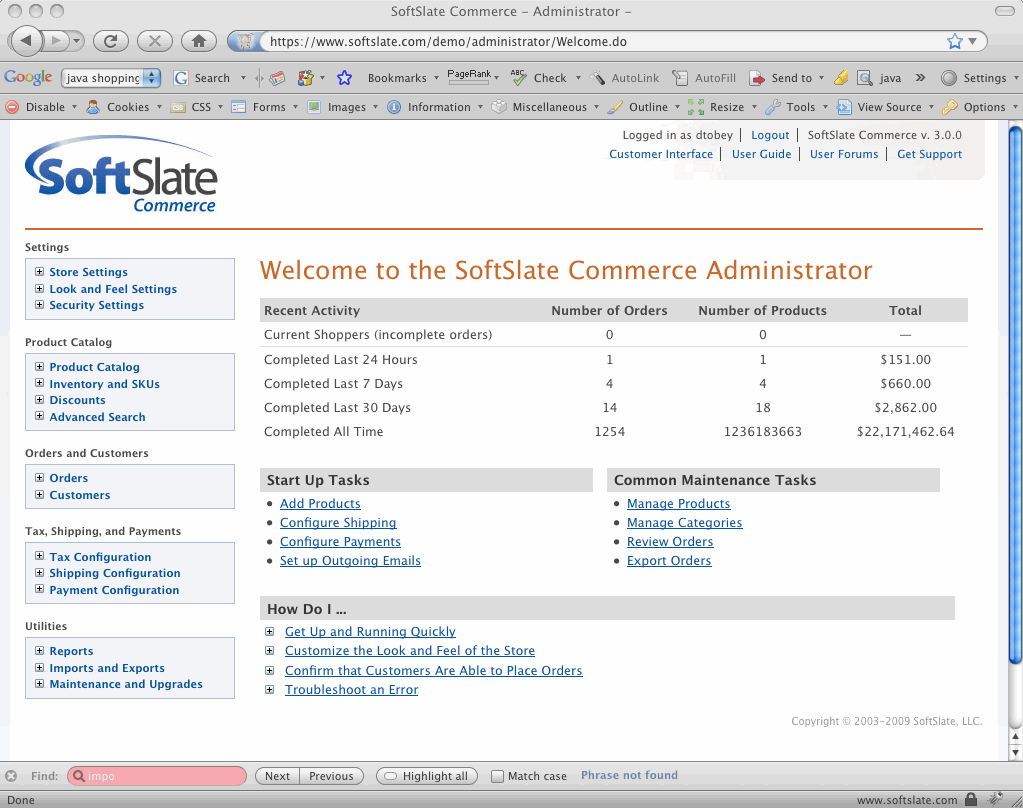The width and height of the screenshot is (1023, 808).
Task: Open the Images menu in Web Developer toolbar
Action: point(343,107)
